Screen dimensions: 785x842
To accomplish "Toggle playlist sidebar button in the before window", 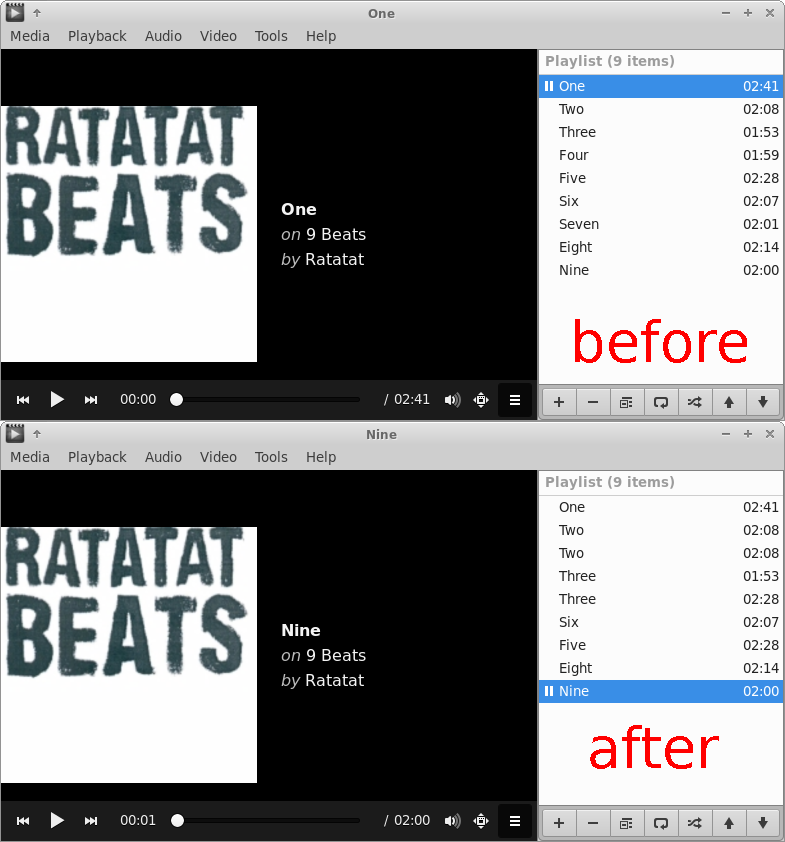I will pos(514,400).
